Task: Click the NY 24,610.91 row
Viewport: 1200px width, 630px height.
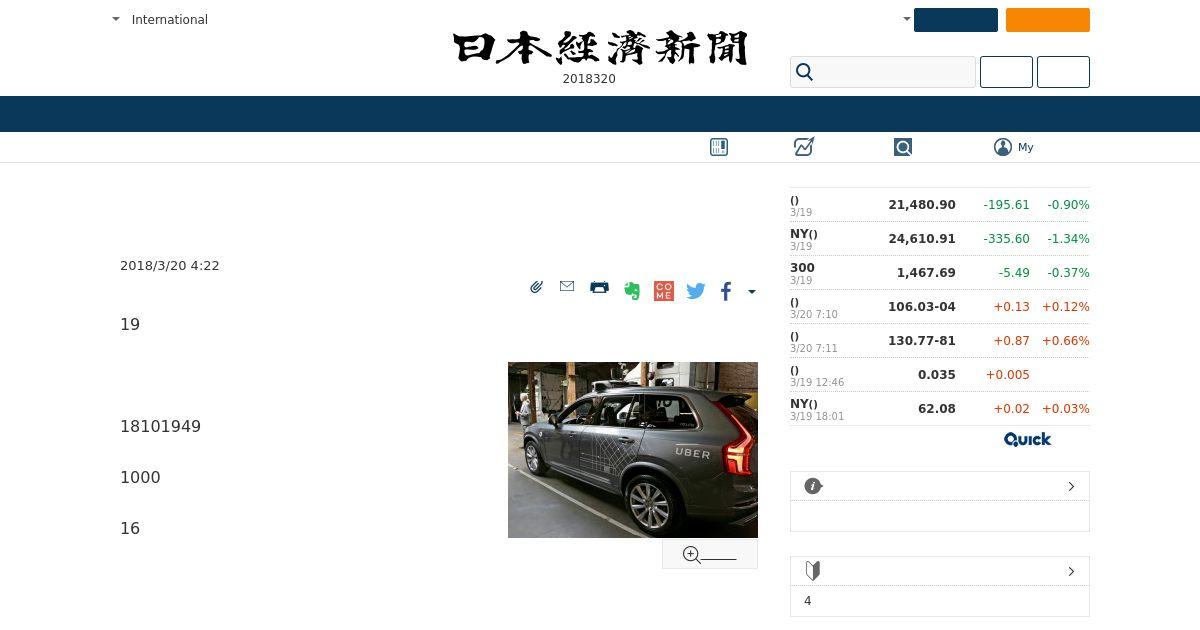Action: [940, 239]
